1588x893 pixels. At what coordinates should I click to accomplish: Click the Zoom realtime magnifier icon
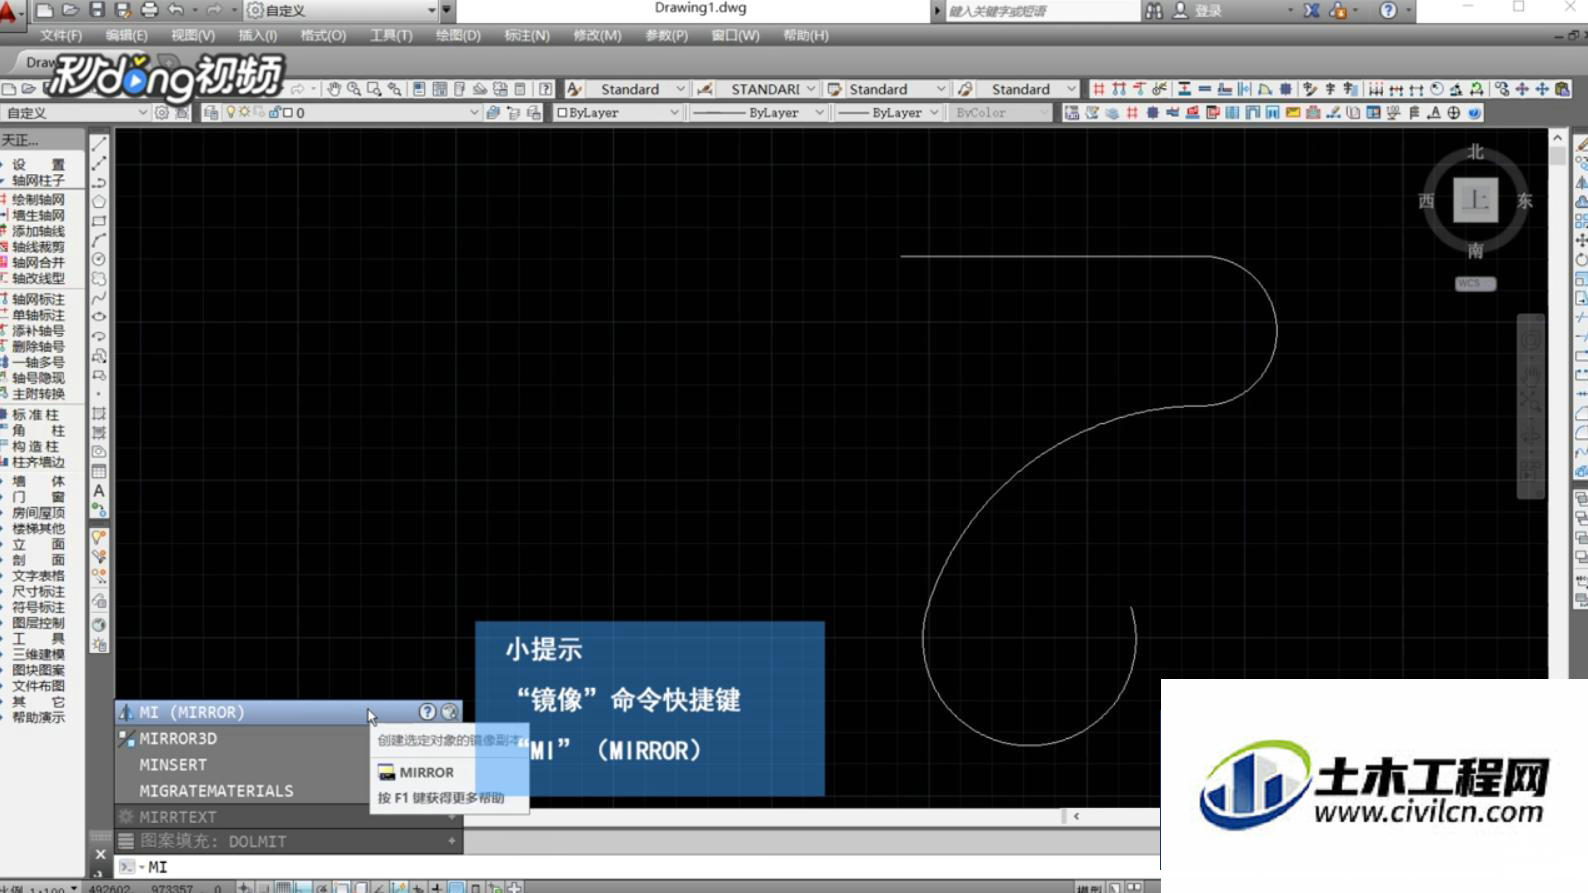click(354, 89)
